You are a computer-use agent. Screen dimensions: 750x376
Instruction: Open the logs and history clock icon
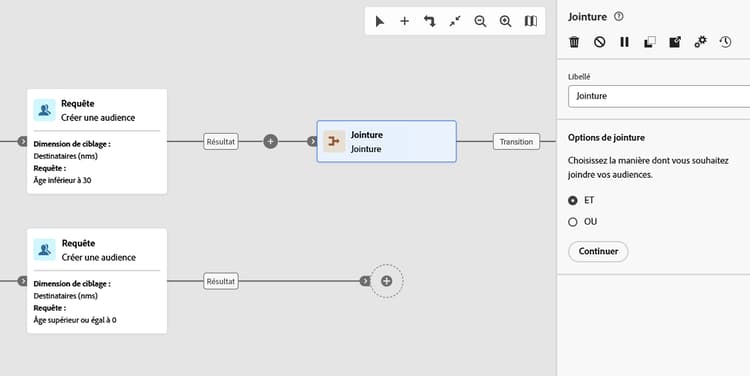coord(726,42)
